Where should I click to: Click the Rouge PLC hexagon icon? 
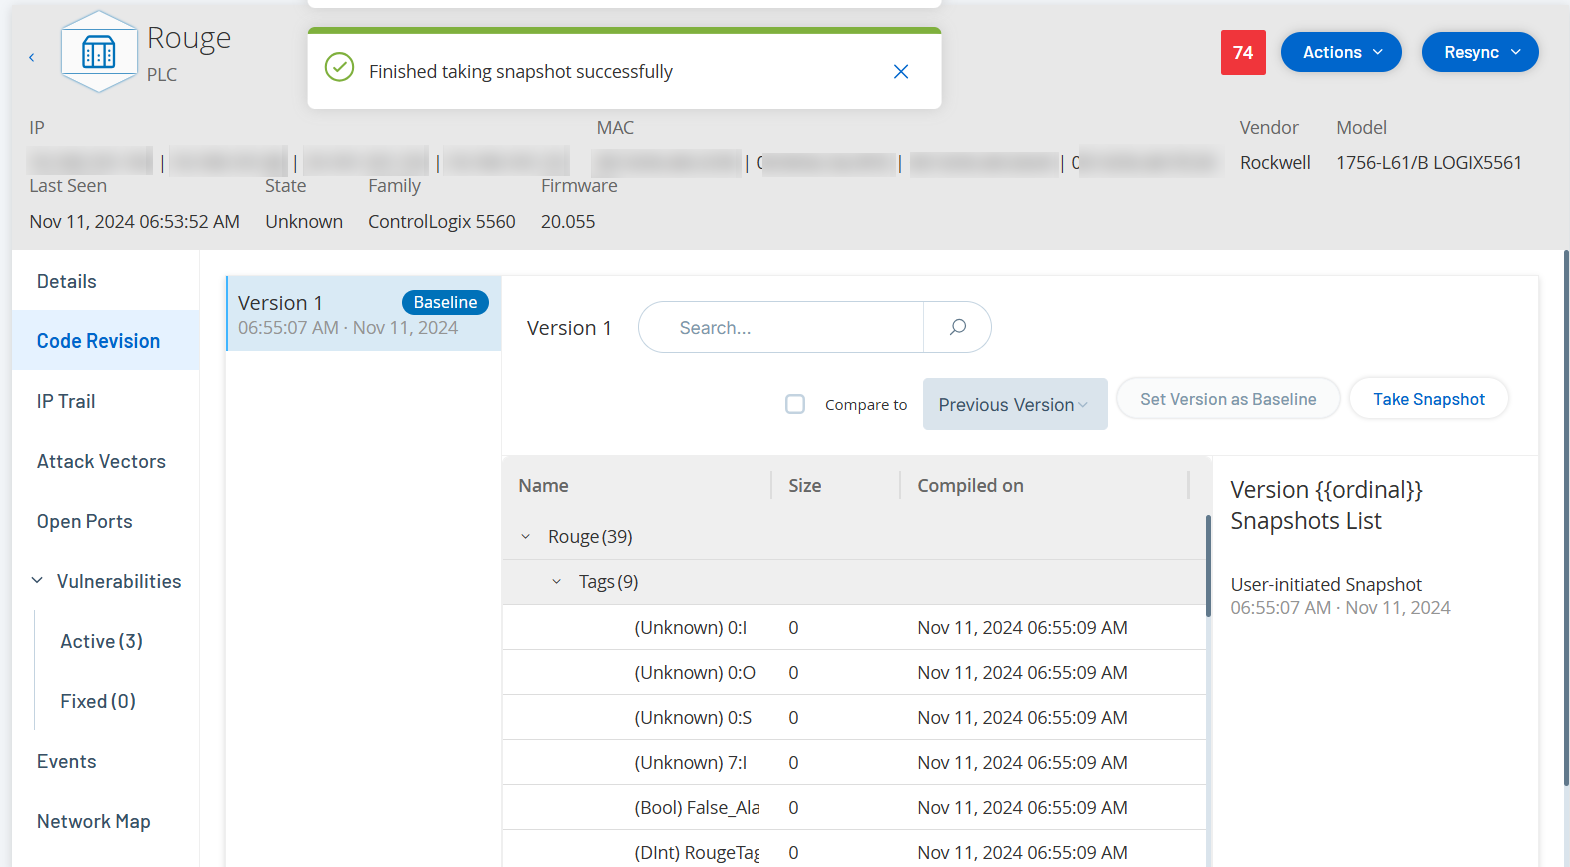98,52
